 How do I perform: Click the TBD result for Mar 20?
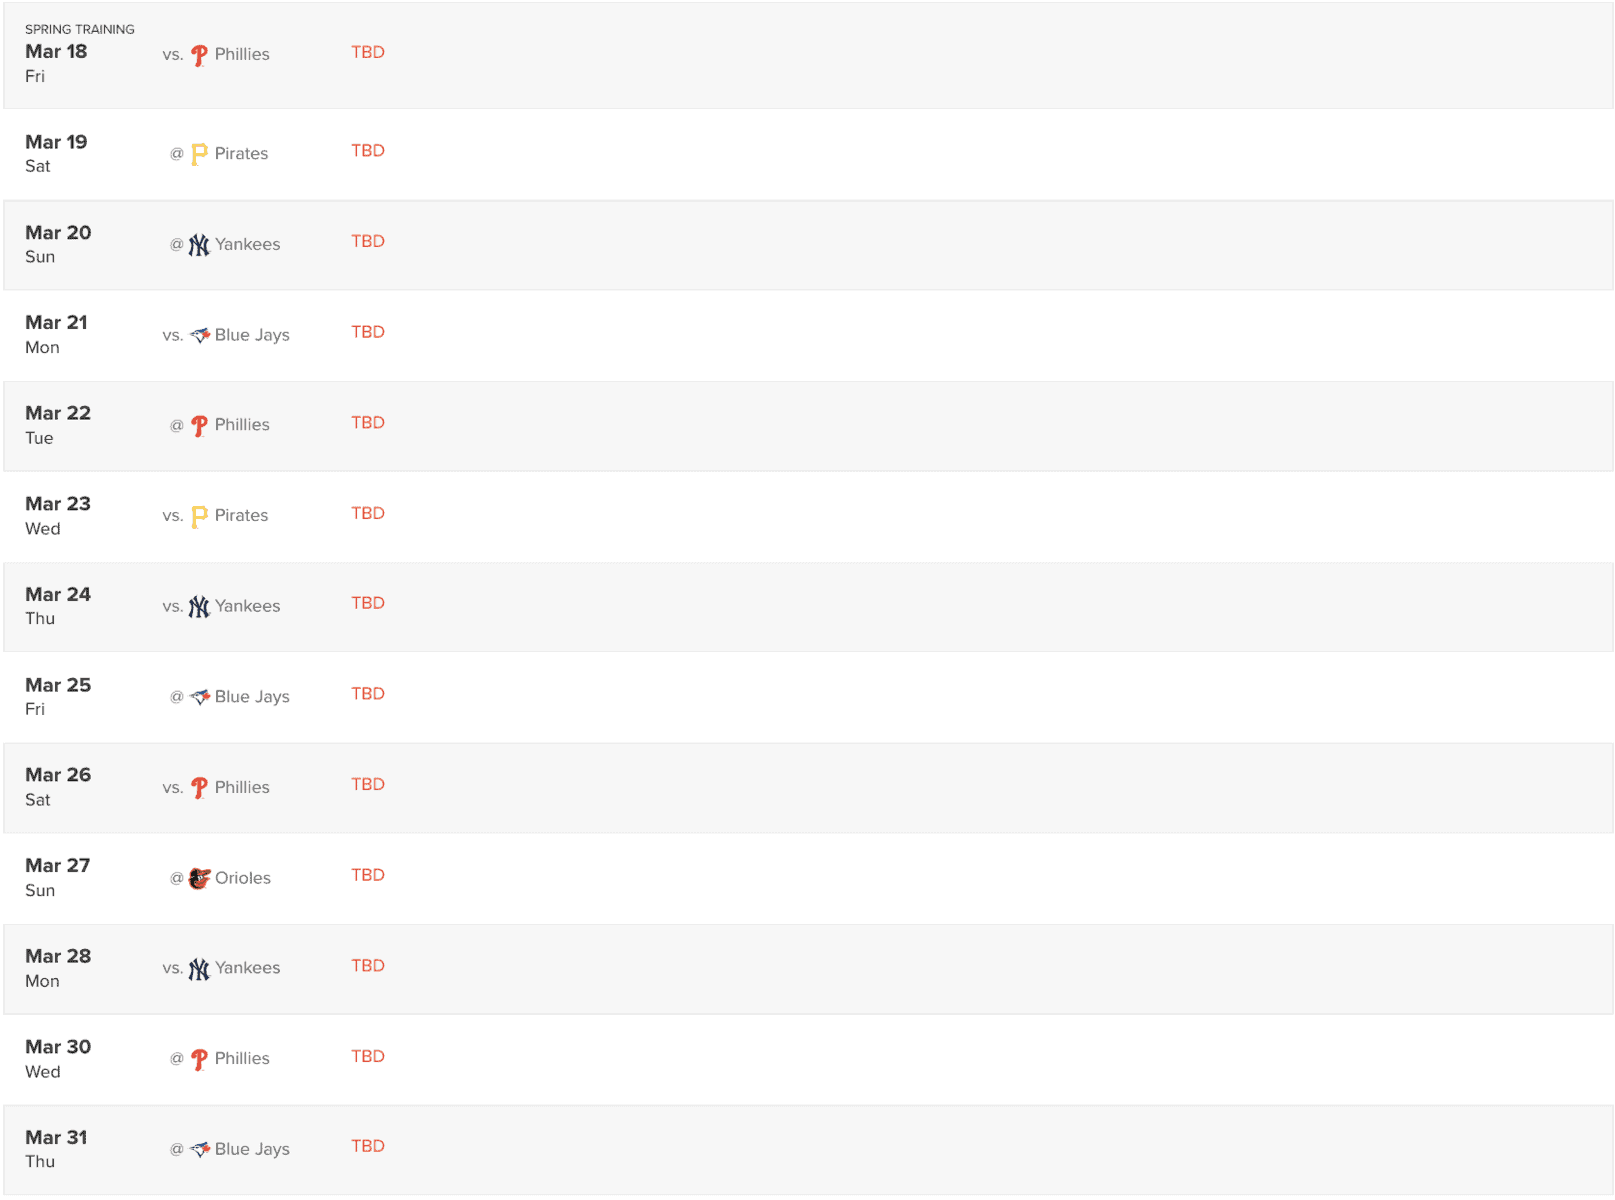coord(368,242)
